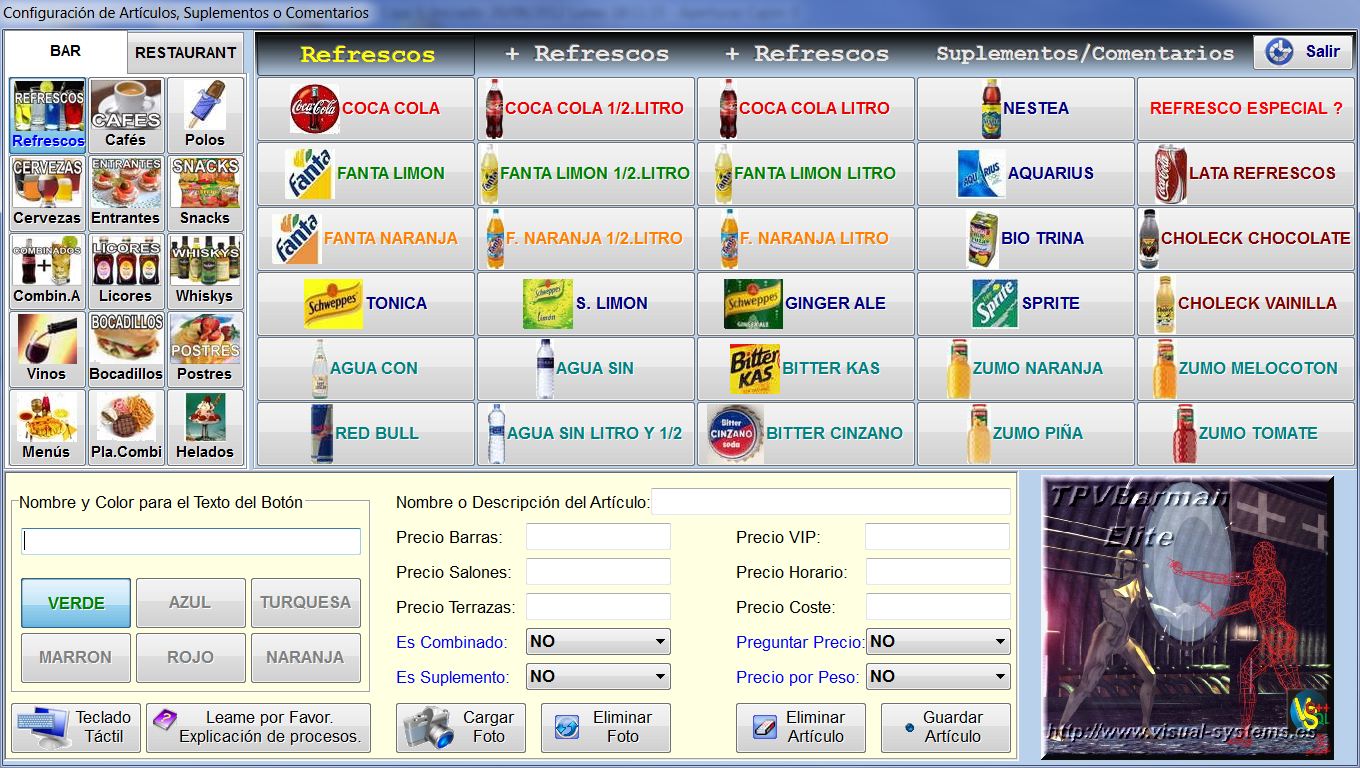
Task: Open the Precio por Peso dropdown
Action: [938, 677]
